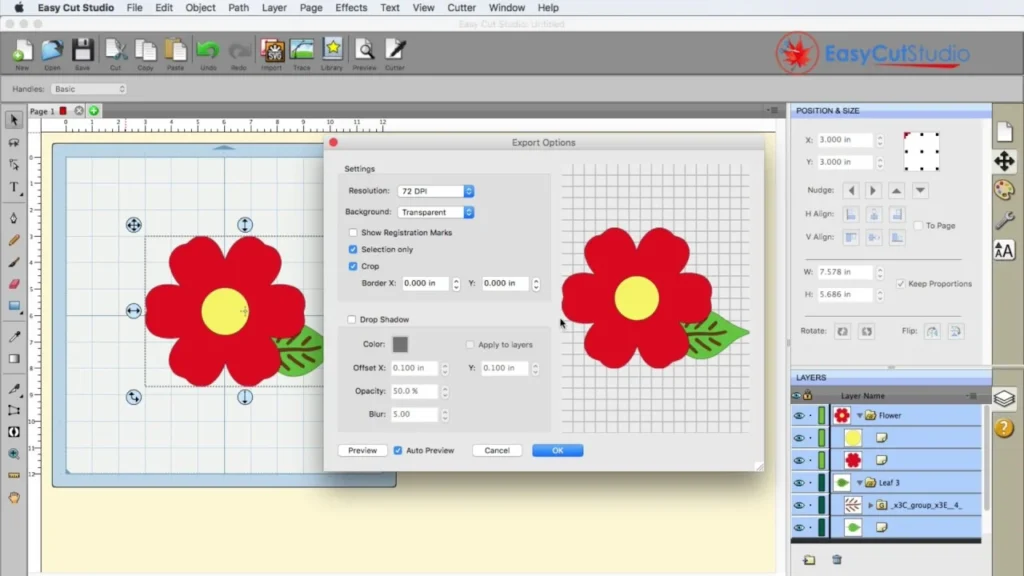Viewport: 1024px width, 576px height.
Task: Open the Resolution dropdown
Action: [x=435, y=190]
